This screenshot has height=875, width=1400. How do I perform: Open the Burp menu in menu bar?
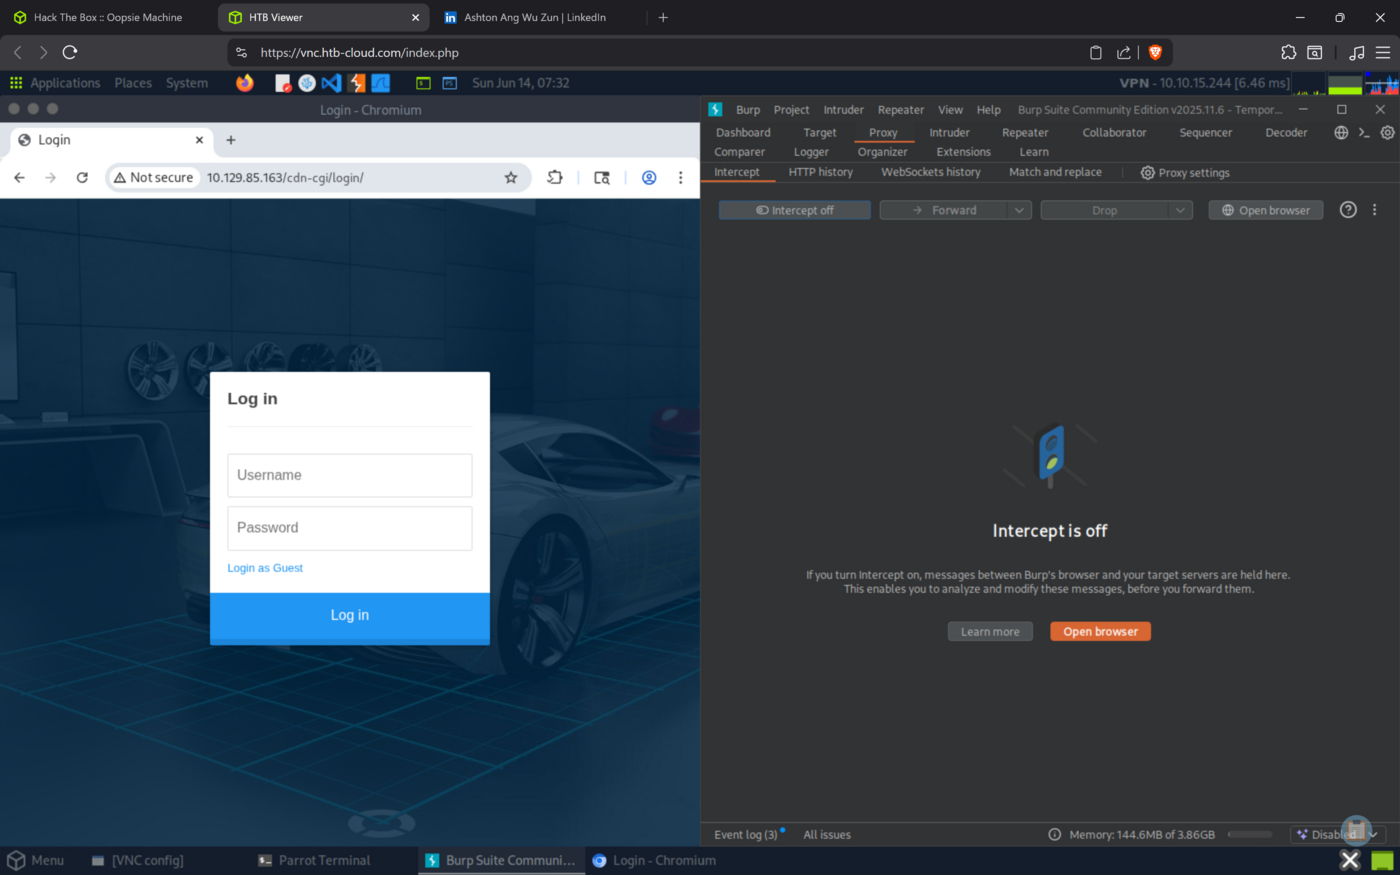coord(748,110)
